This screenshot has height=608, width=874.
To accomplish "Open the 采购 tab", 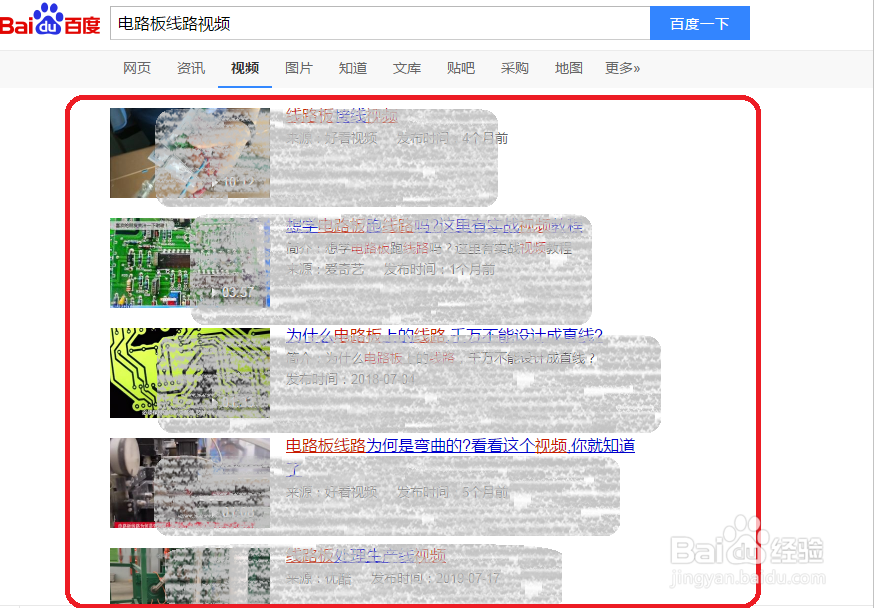I will pos(514,68).
